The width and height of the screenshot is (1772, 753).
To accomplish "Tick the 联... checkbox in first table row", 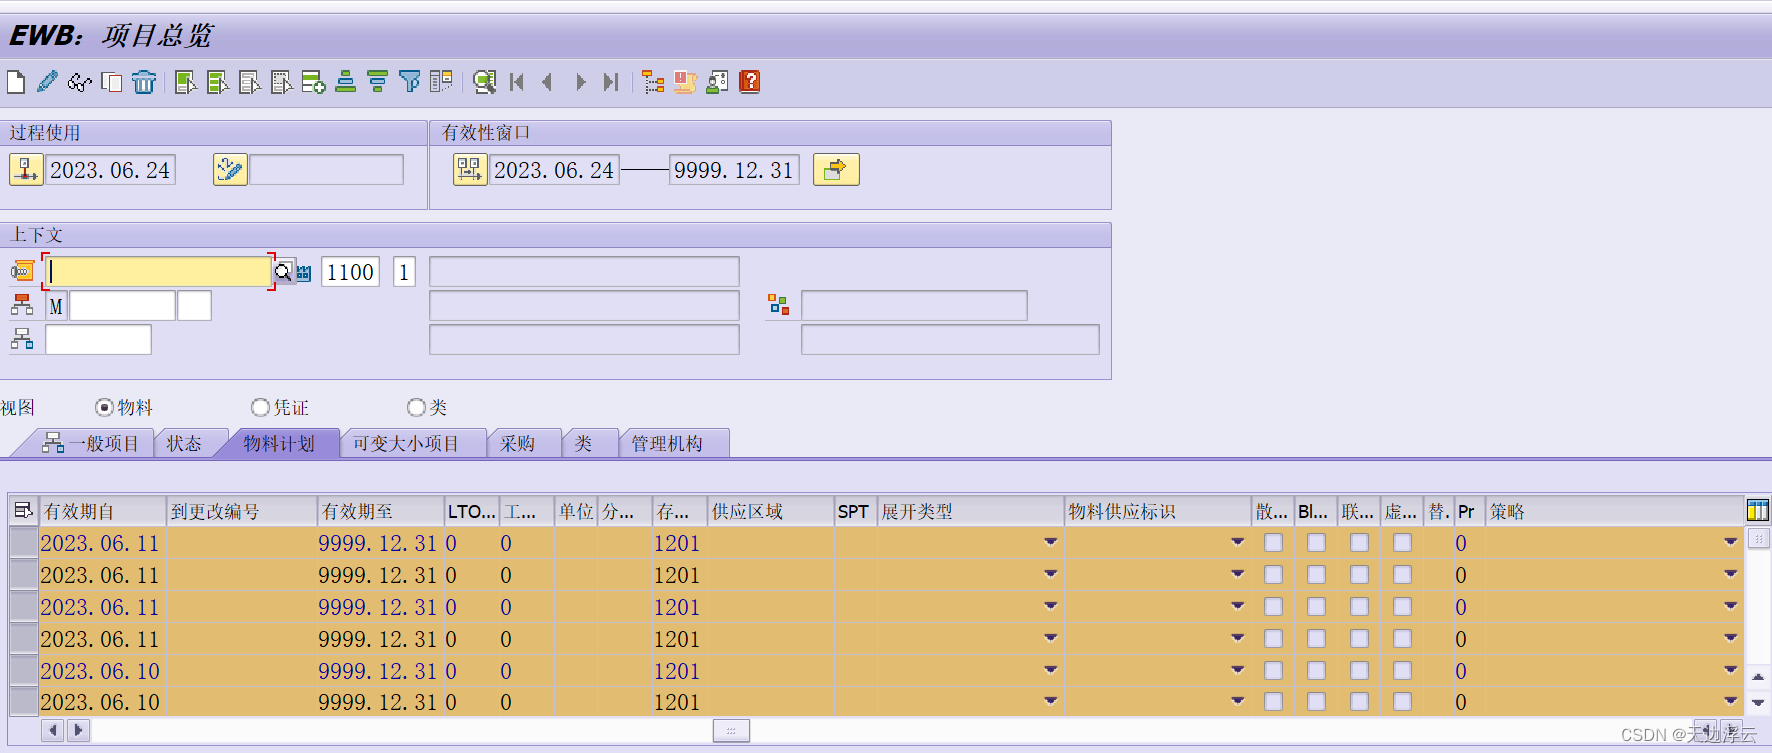I will 1359,543.
